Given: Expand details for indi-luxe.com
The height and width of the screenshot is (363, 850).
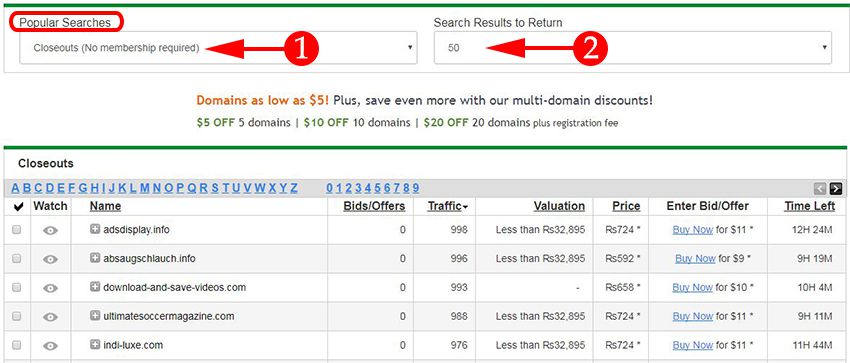Looking at the screenshot, I should 95,344.
